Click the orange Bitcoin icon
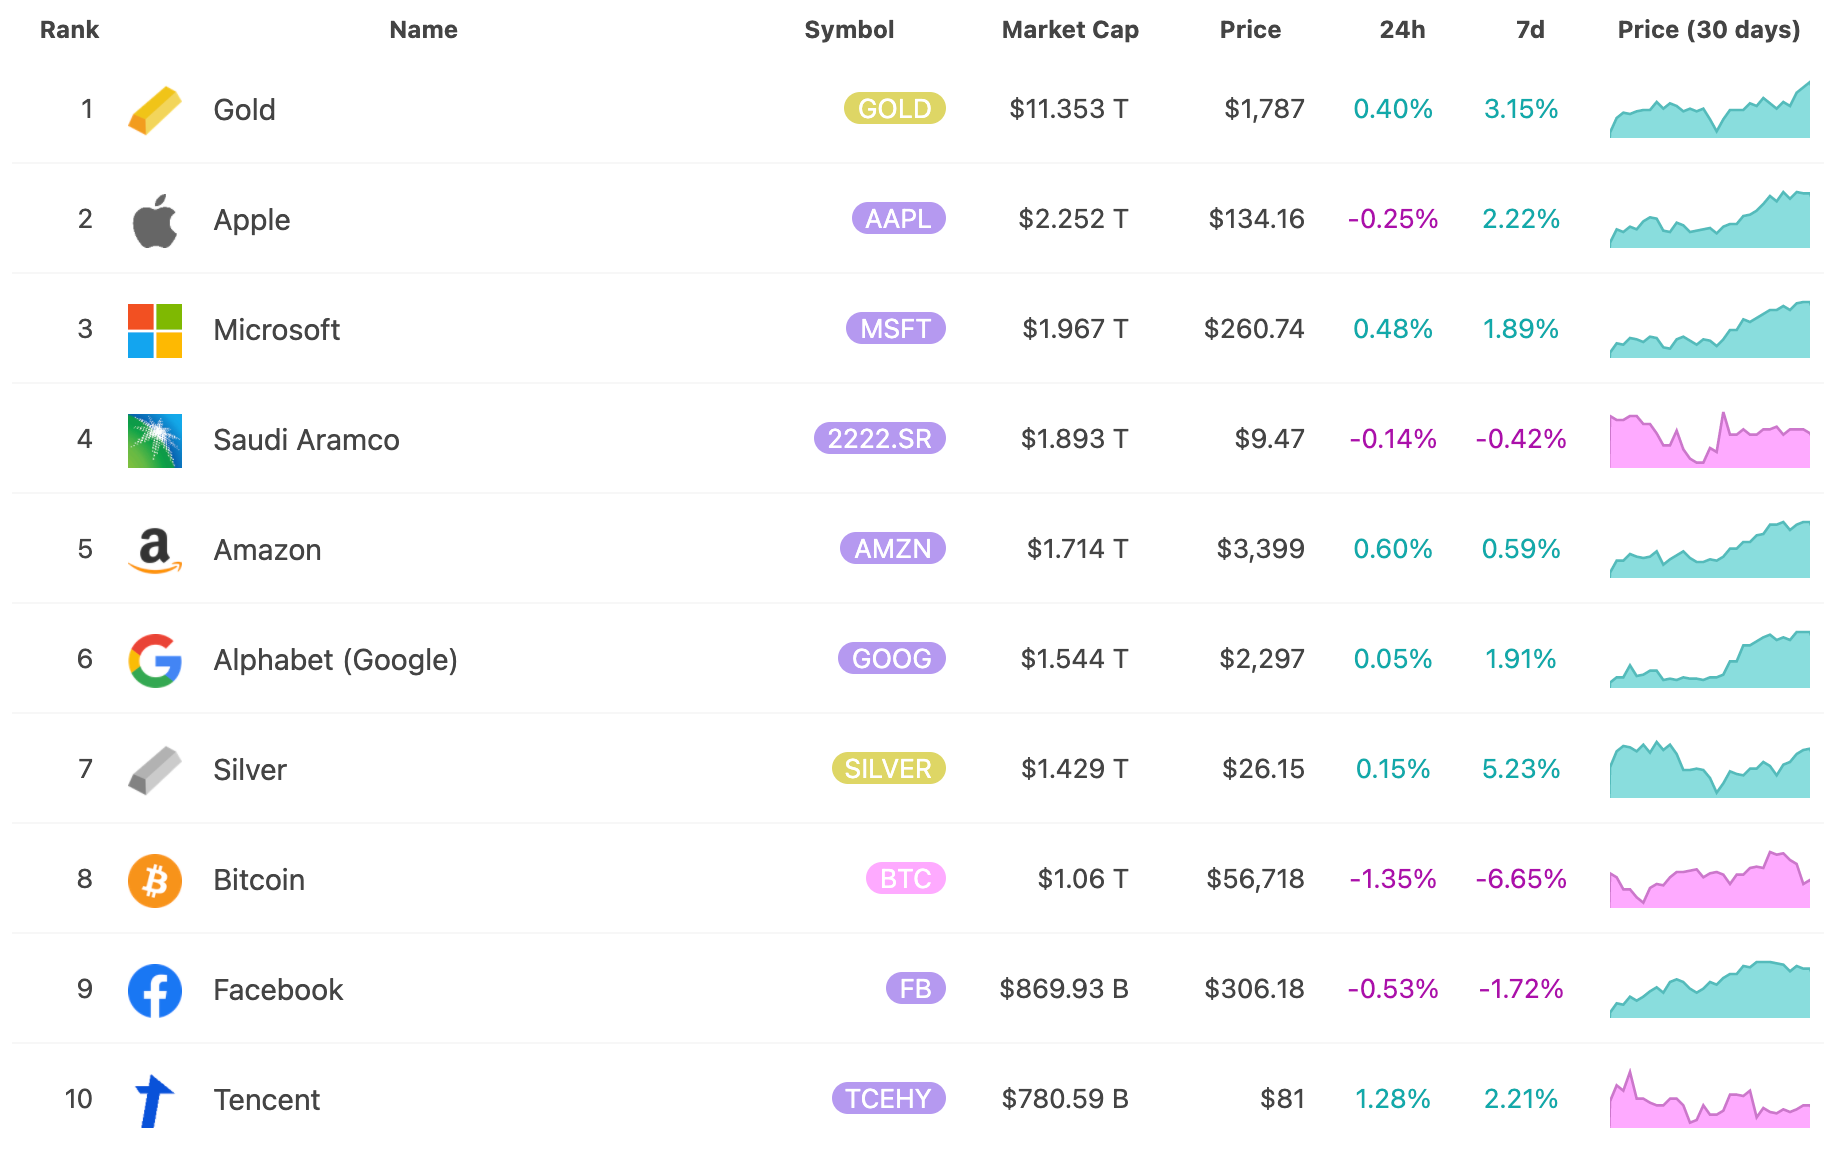 click(154, 880)
